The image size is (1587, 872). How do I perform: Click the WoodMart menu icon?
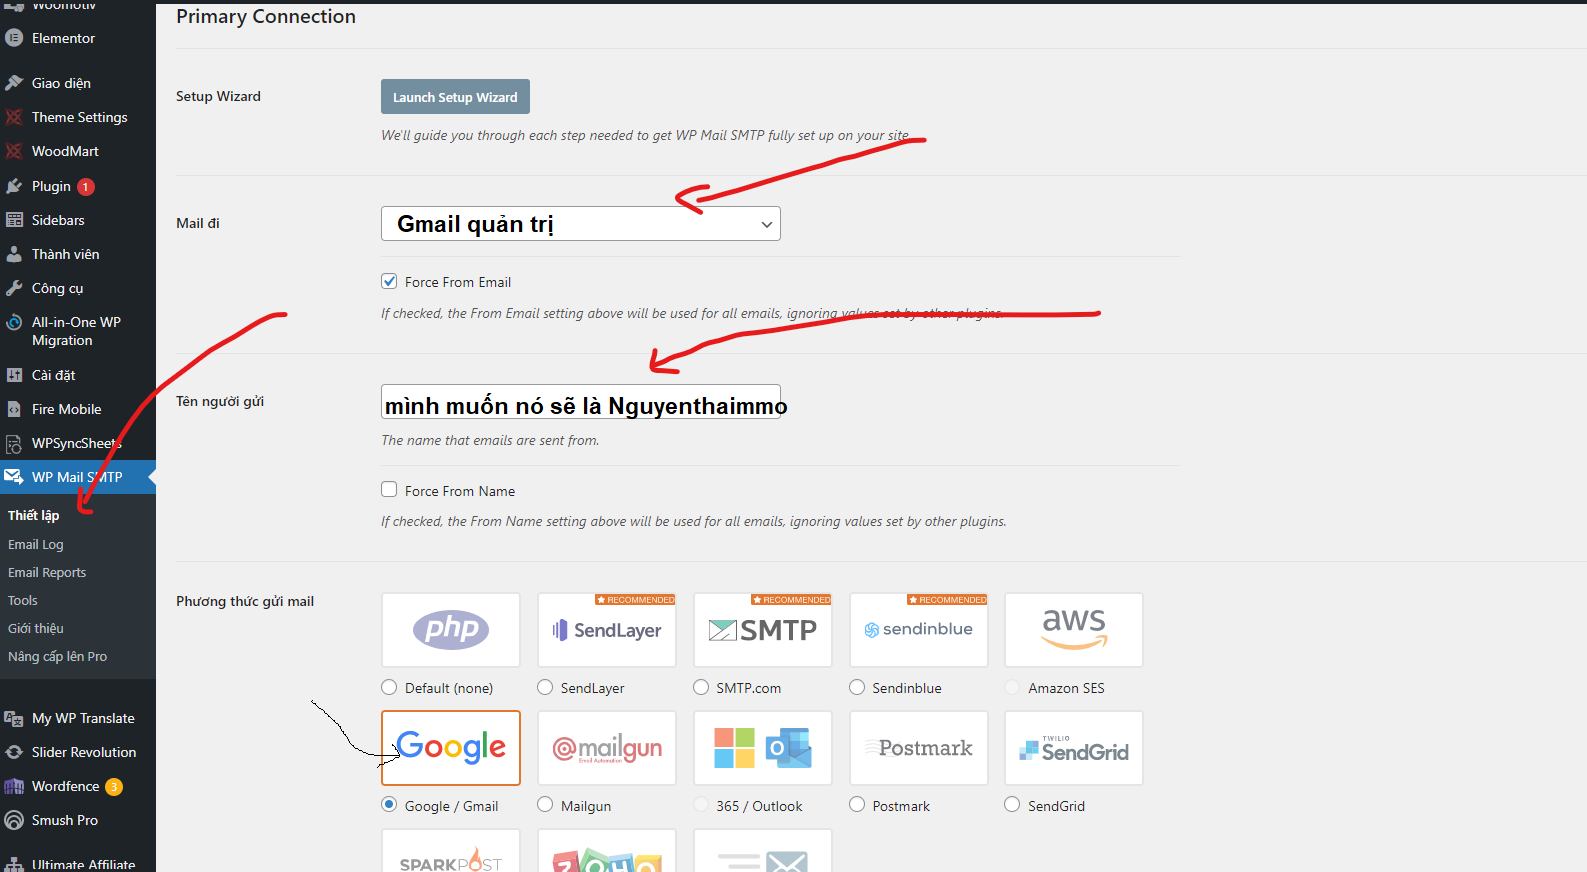point(14,151)
